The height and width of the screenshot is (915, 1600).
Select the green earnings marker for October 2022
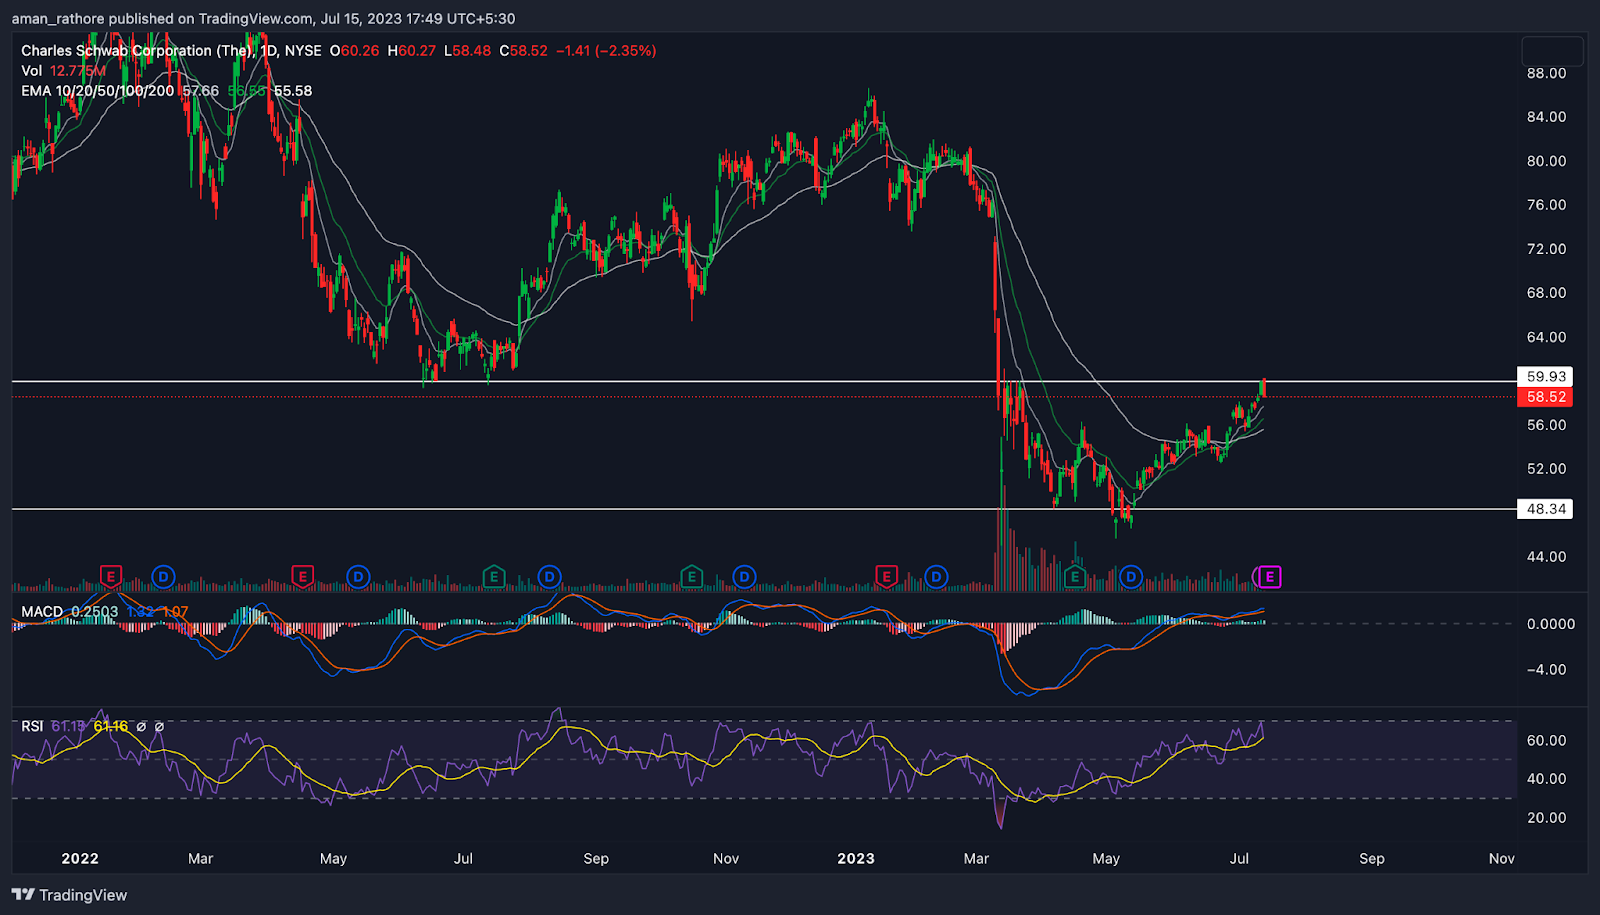coord(691,576)
